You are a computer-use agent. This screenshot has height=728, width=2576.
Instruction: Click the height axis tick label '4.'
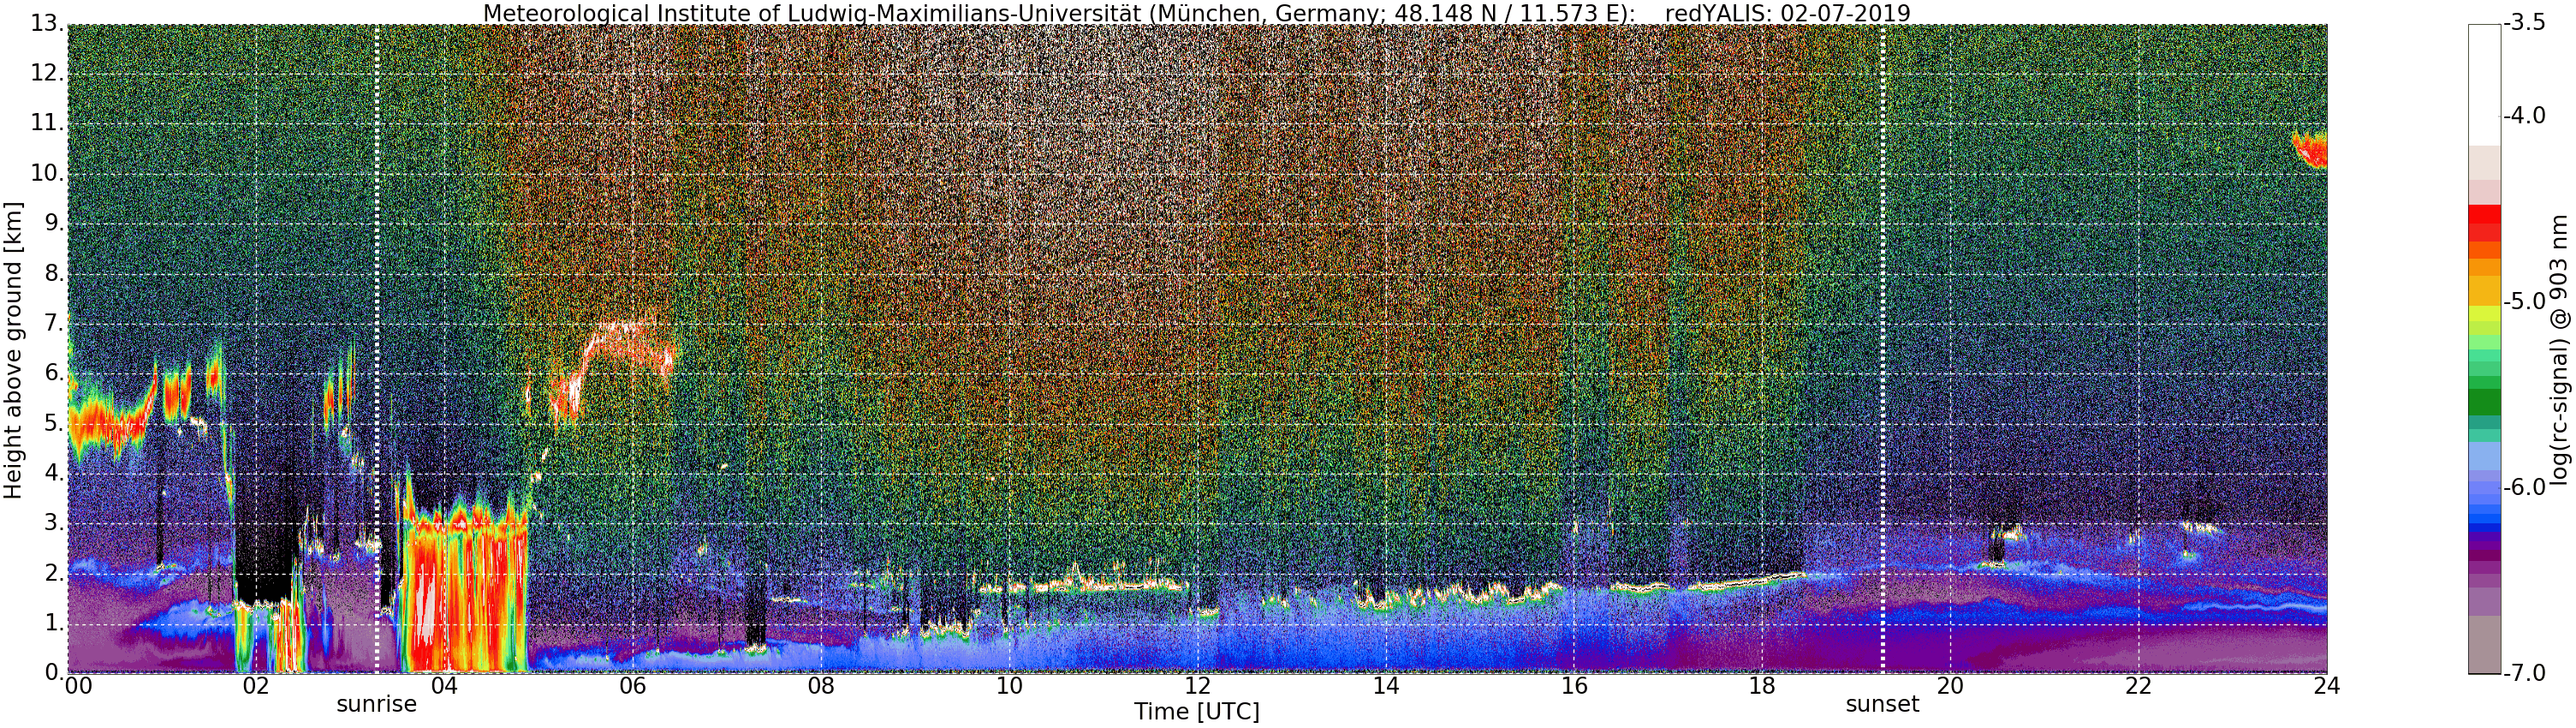[53, 473]
